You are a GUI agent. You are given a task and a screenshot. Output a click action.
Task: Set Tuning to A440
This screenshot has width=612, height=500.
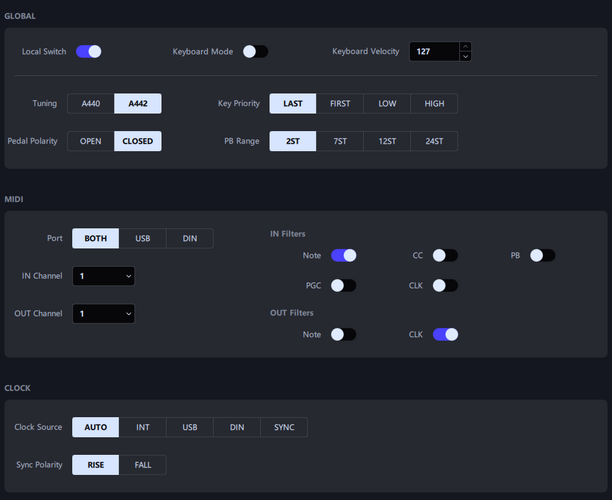[91, 103]
